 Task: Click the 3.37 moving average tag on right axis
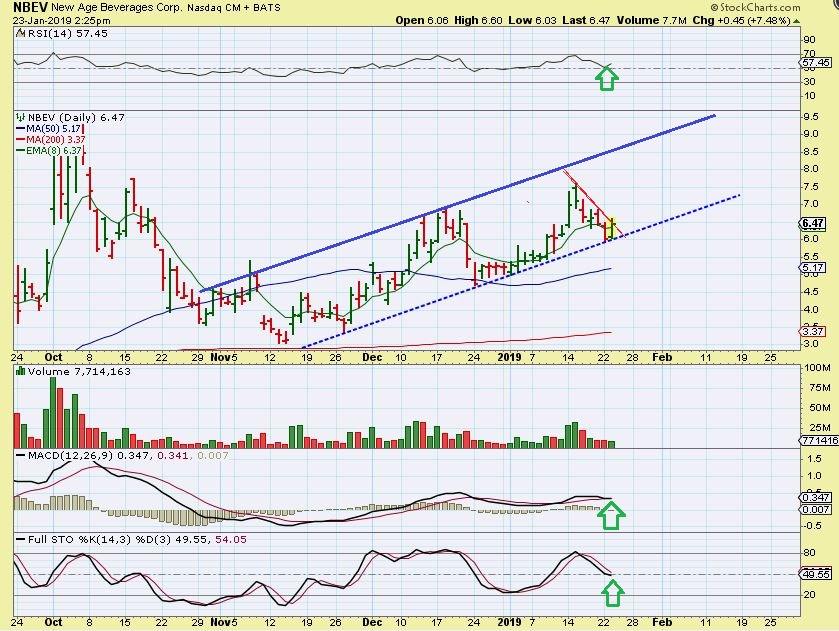(813, 331)
